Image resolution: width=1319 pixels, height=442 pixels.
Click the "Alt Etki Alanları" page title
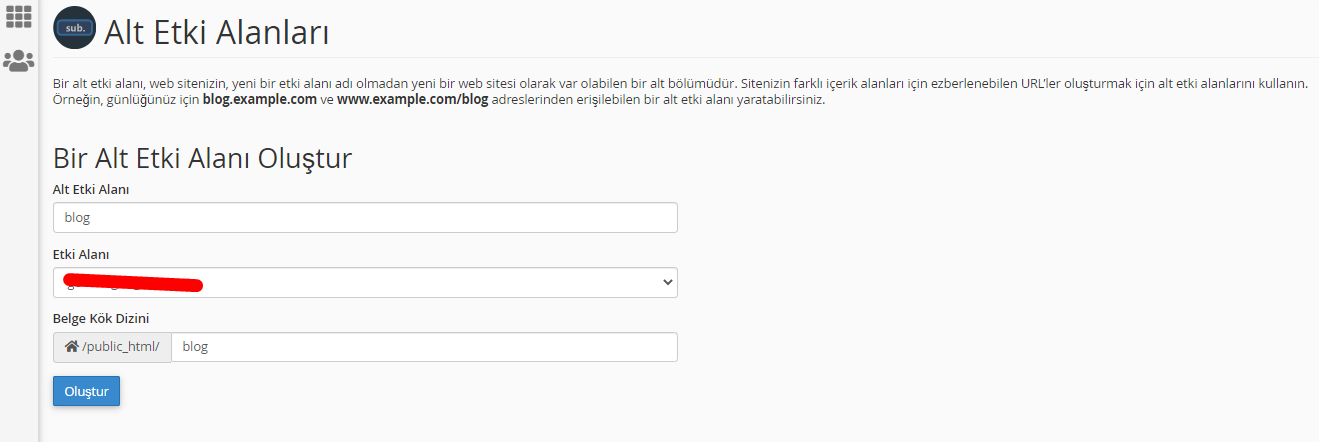pos(217,32)
